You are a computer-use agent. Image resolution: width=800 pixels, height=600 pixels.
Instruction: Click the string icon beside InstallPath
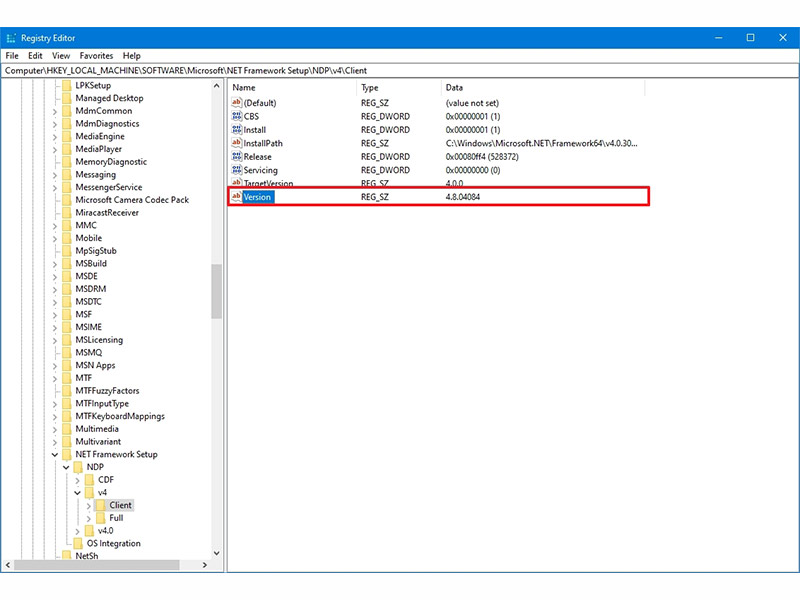tap(236, 143)
